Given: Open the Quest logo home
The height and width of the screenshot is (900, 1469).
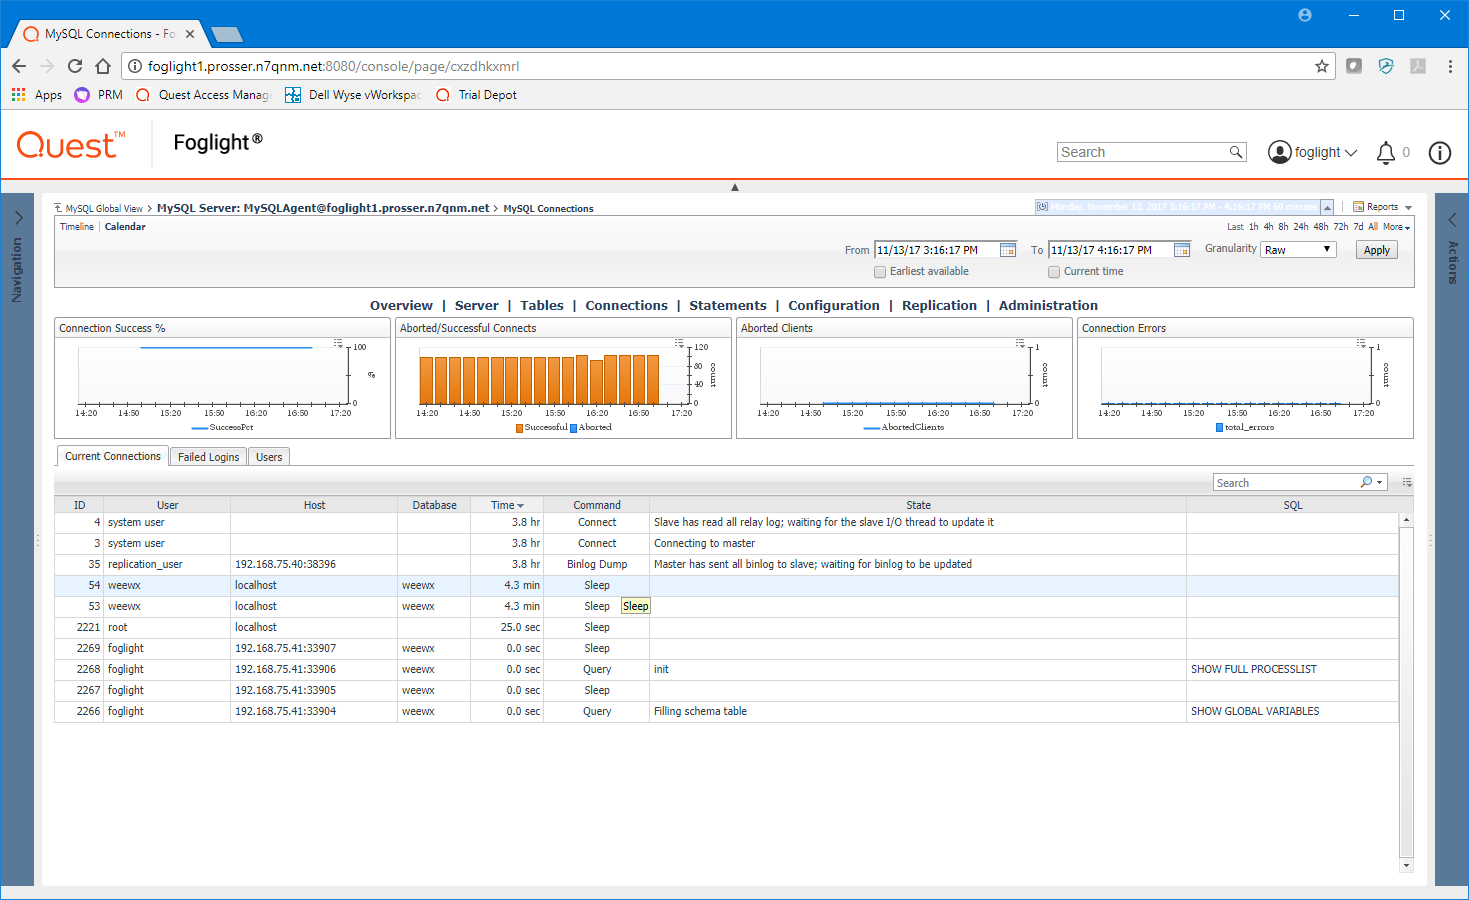Looking at the screenshot, I should (x=71, y=145).
